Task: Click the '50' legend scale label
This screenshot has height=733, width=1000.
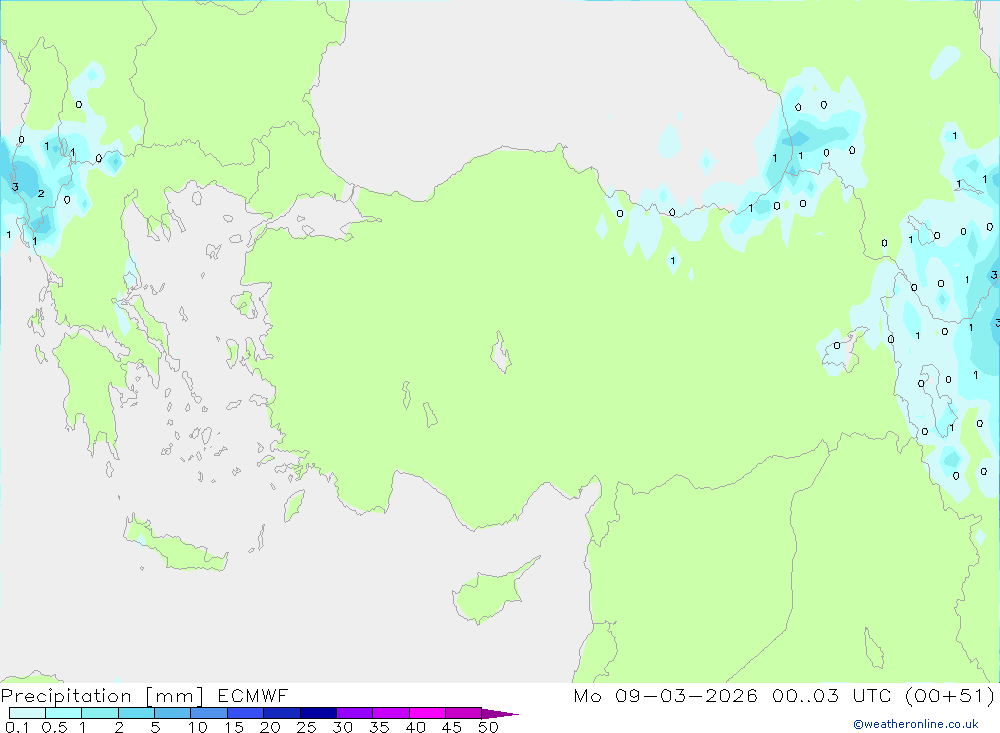Action: [489, 727]
